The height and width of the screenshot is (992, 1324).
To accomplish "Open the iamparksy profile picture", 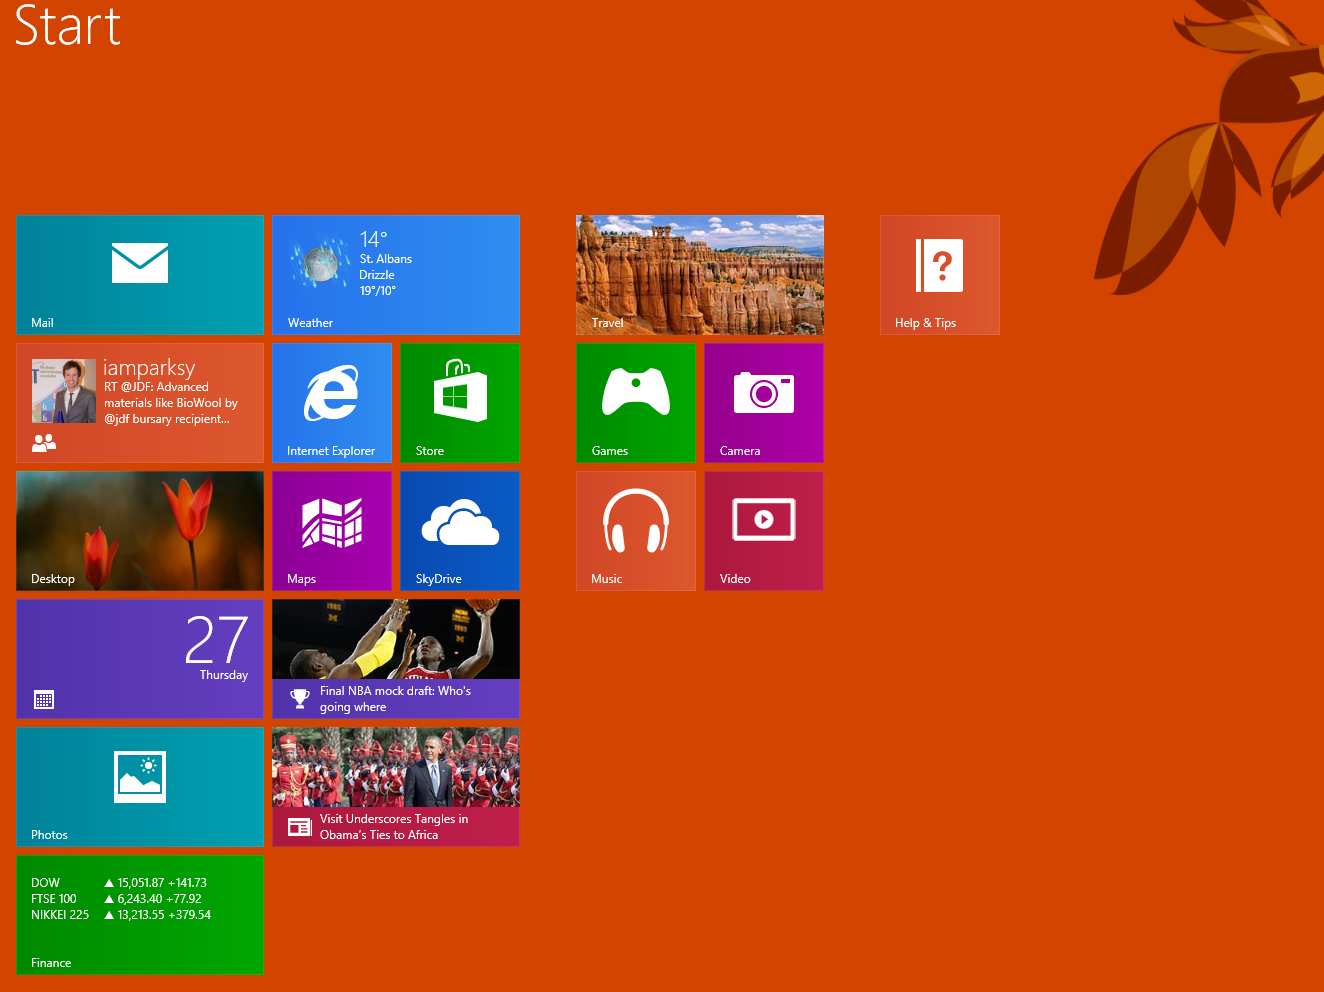I will click(x=64, y=391).
